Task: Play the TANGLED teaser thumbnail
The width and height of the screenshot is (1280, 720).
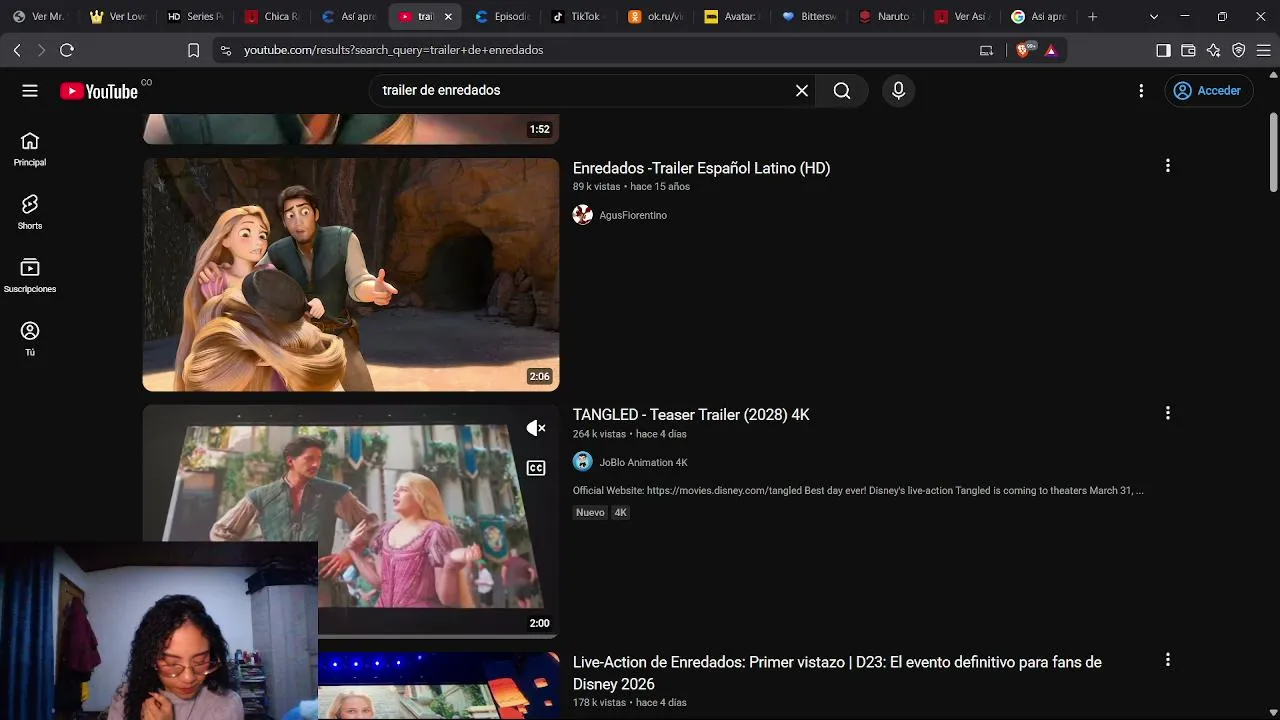Action: (351, 520)
